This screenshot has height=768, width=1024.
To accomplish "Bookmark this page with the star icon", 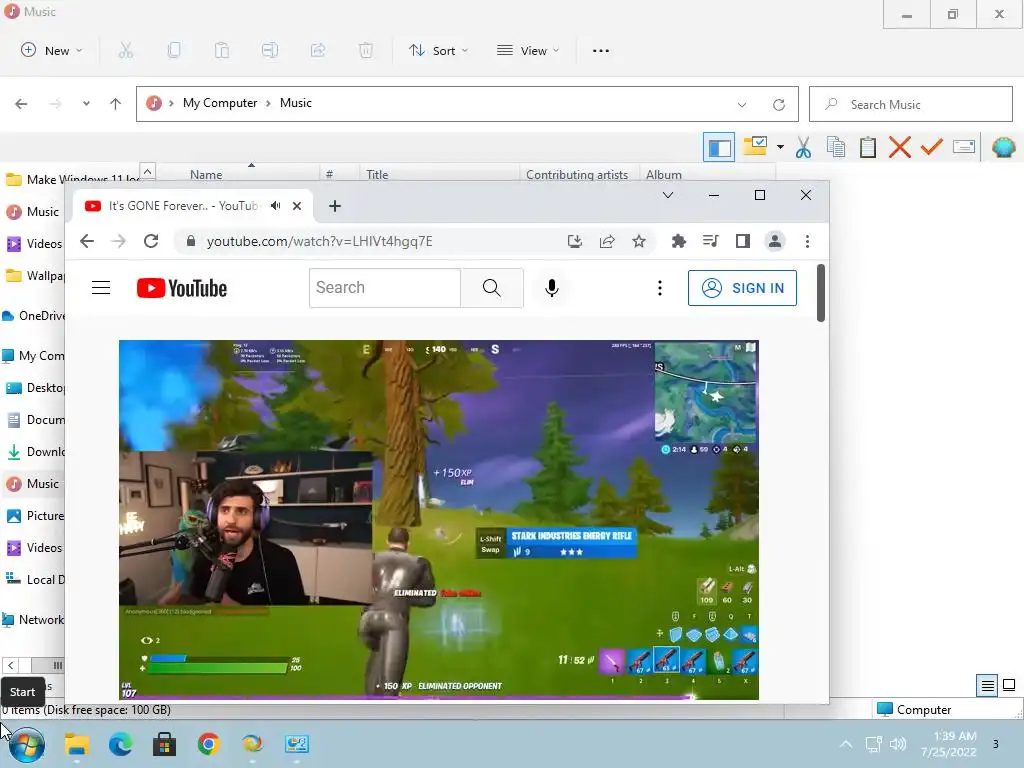I will [x=639, y=242].
